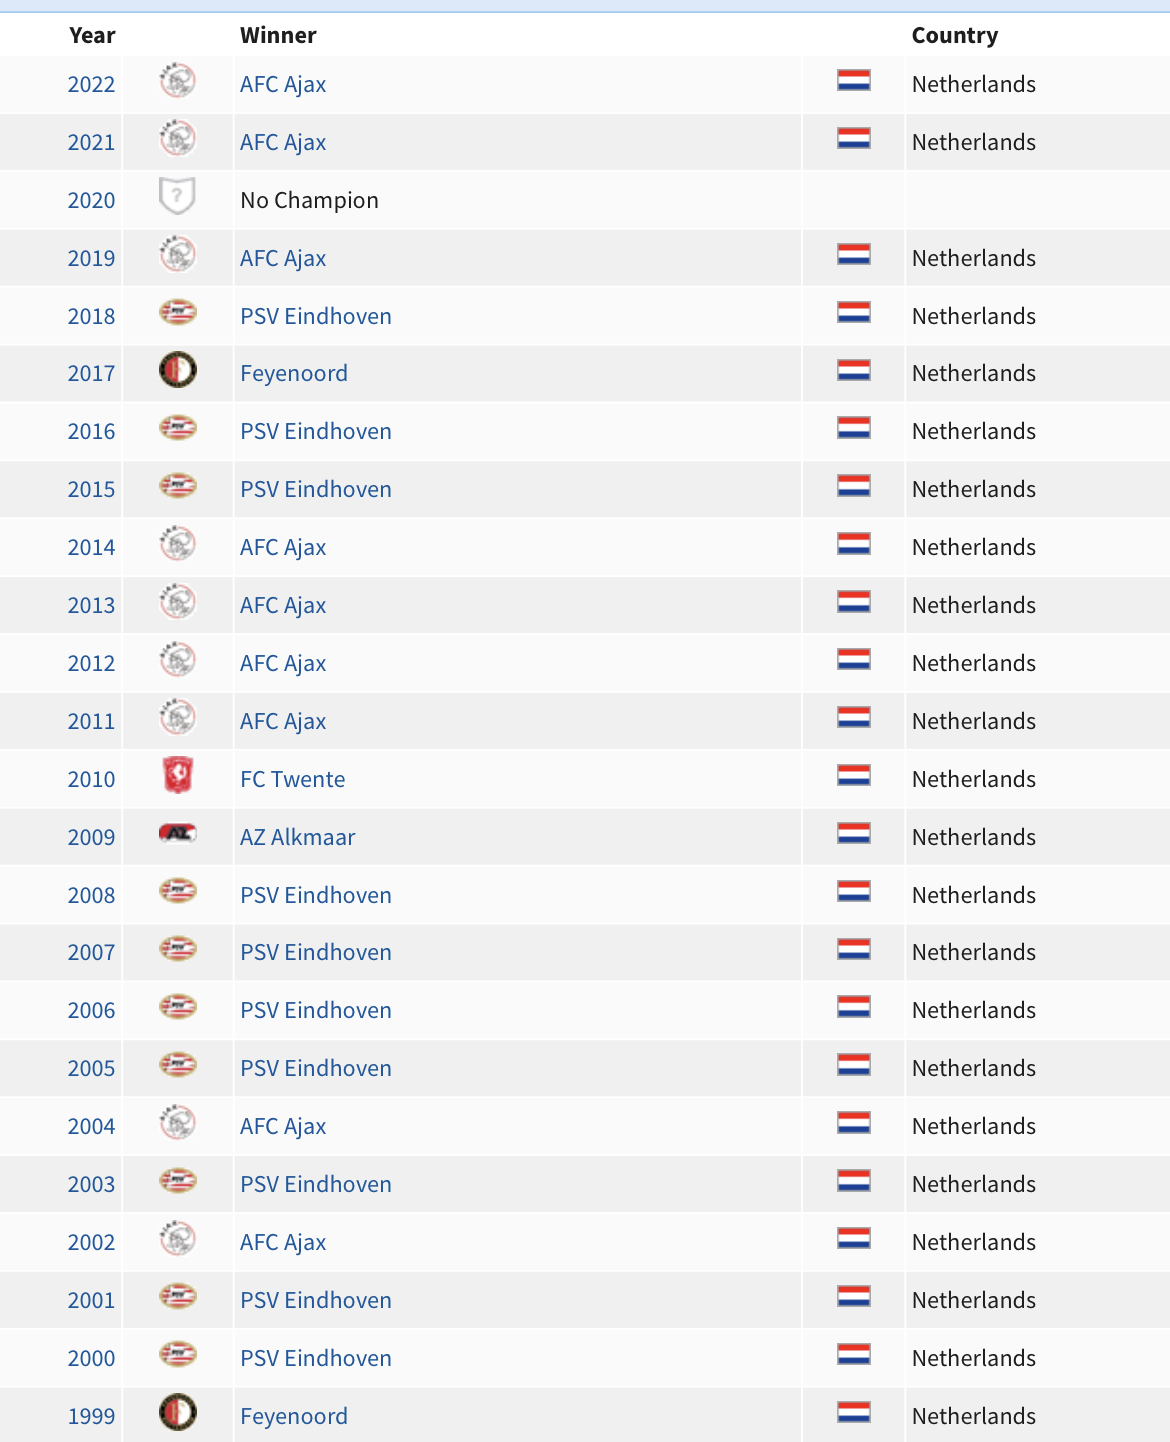Click the AFC Ajax crest in 2022 row
Viewport: 1170px width, 1442px height.
[x=178, y=81]
